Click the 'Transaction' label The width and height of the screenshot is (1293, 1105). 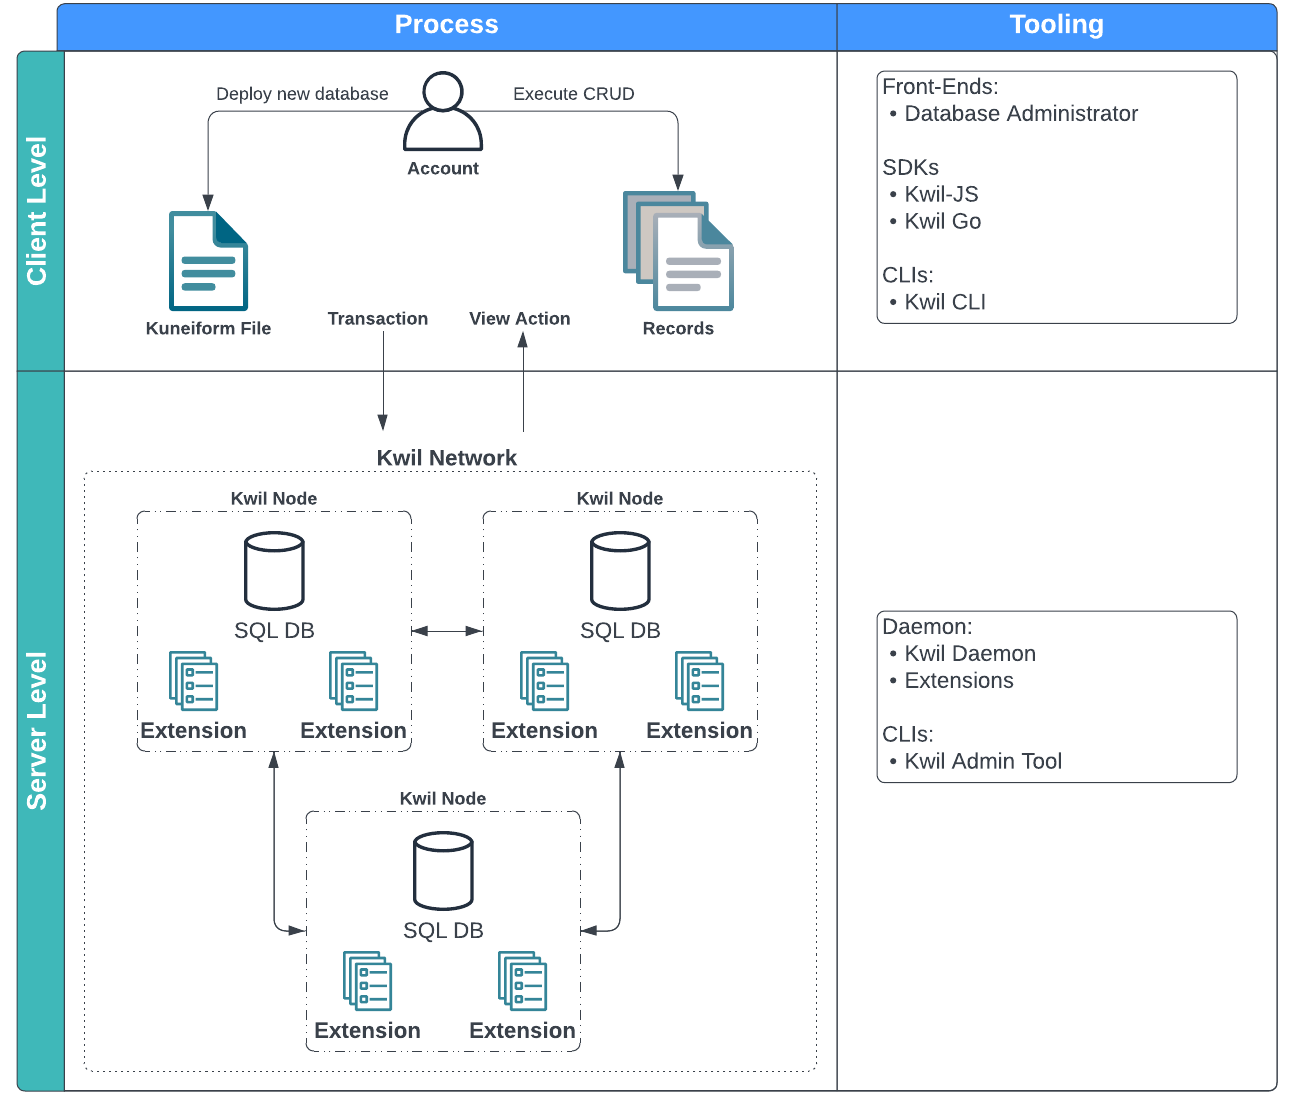378,318
